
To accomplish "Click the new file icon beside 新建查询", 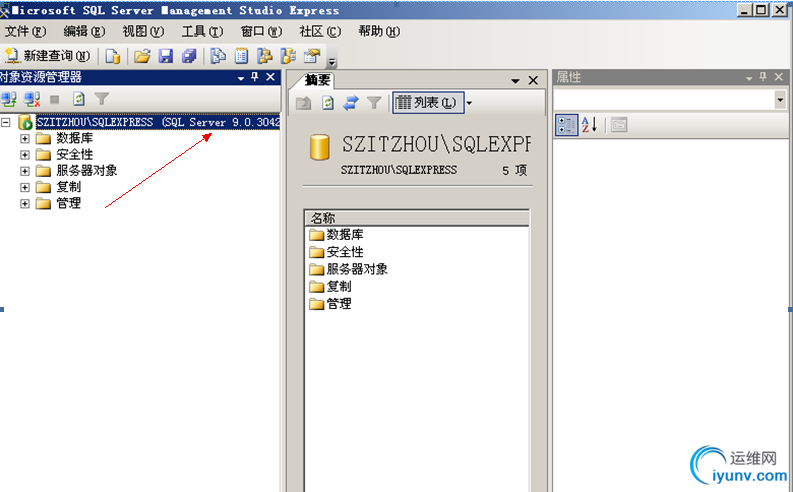I will pos(113,56).
